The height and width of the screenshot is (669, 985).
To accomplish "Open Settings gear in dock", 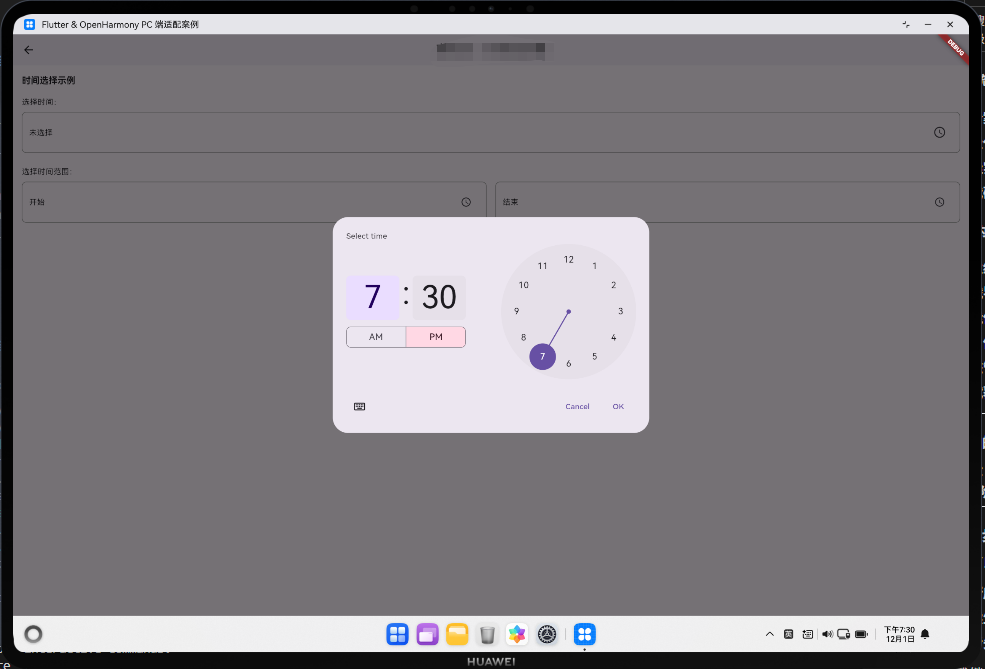I will coord(547,634).
